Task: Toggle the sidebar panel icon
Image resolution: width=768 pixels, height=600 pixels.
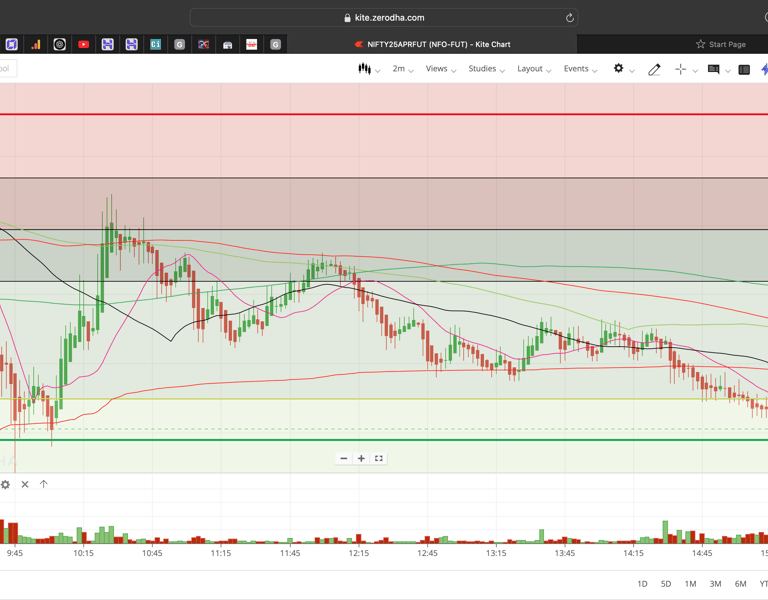Action: coord(744,70)
